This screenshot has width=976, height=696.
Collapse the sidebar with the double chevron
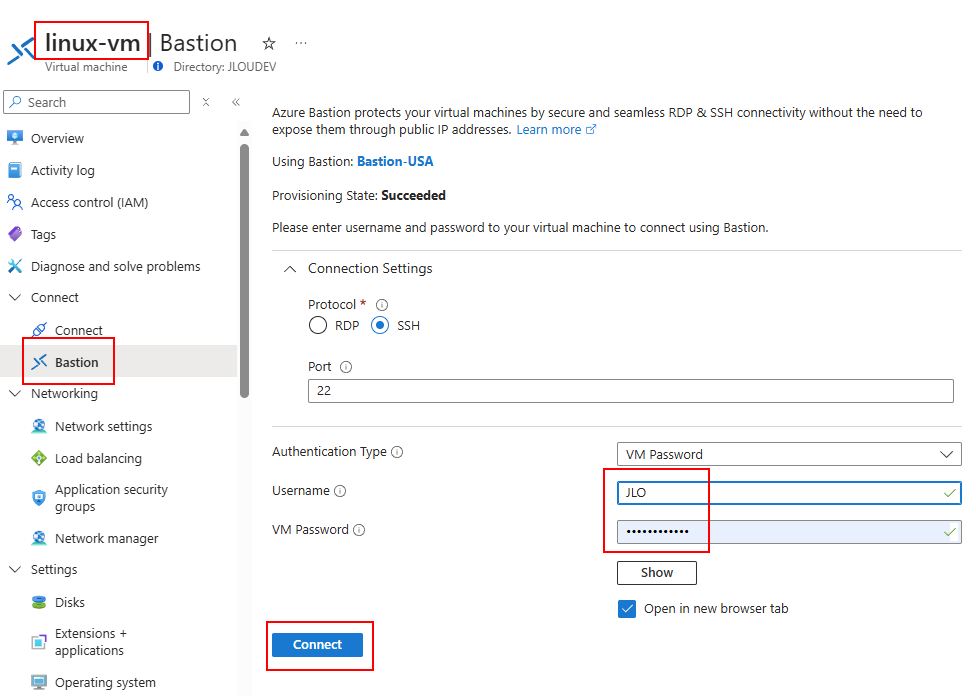pyautogui.click(x=236, y=102)
